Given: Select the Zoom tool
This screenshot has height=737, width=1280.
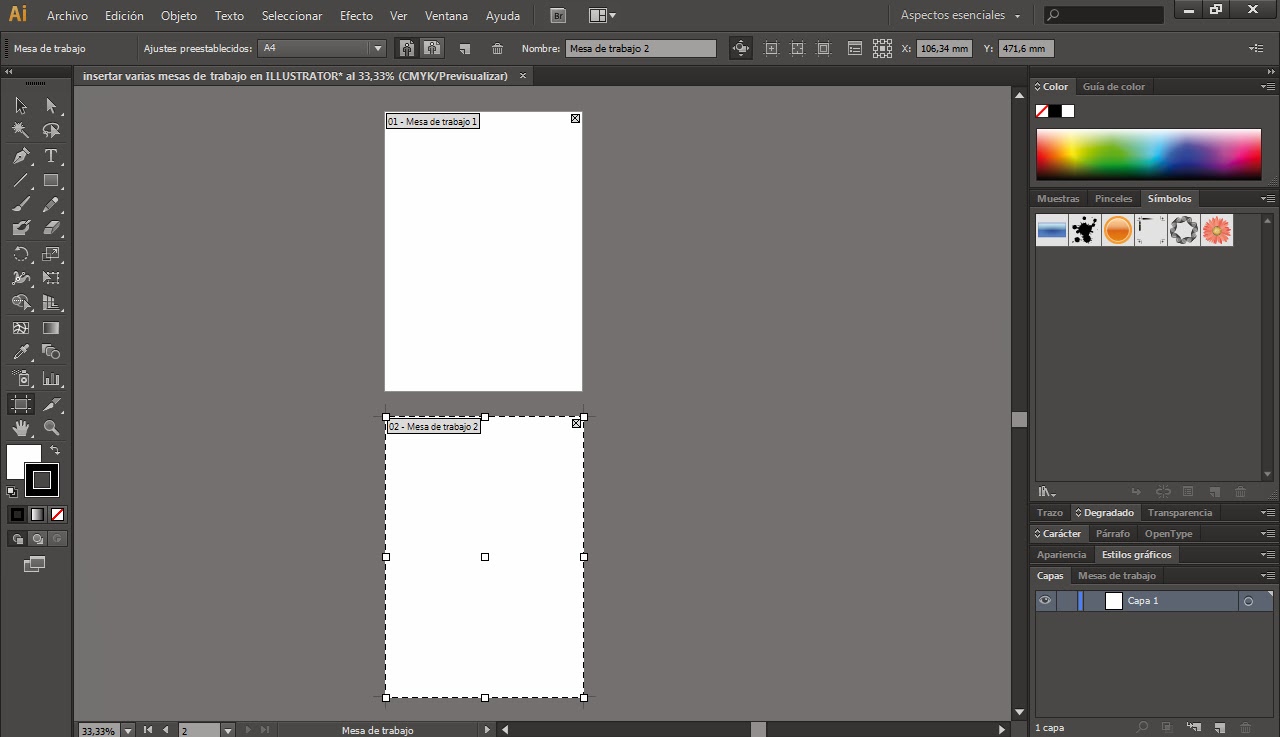Looking at the screenshot, I should click(51, 428).
